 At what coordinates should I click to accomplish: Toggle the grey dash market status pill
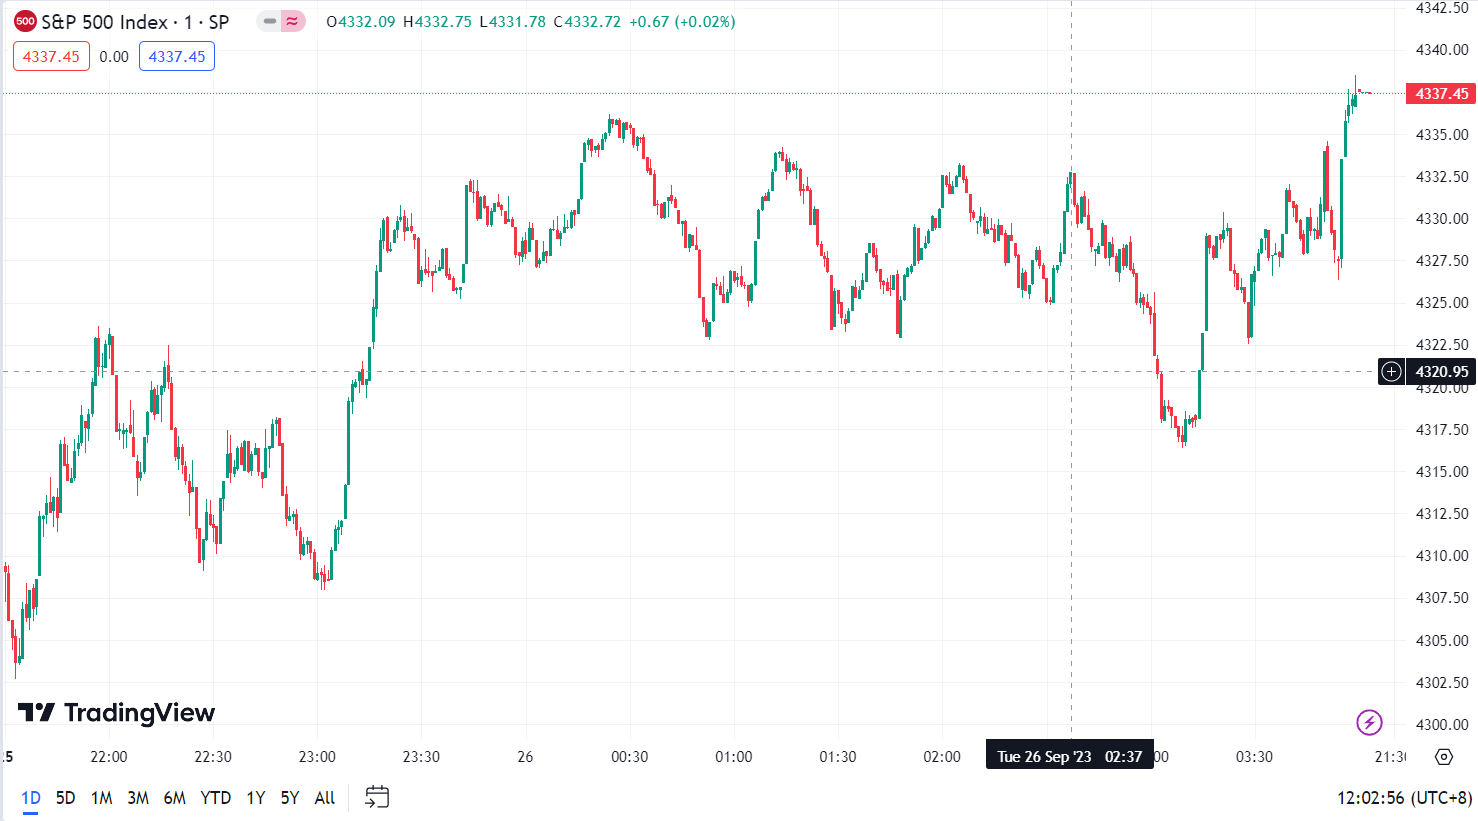click(269, 21)
